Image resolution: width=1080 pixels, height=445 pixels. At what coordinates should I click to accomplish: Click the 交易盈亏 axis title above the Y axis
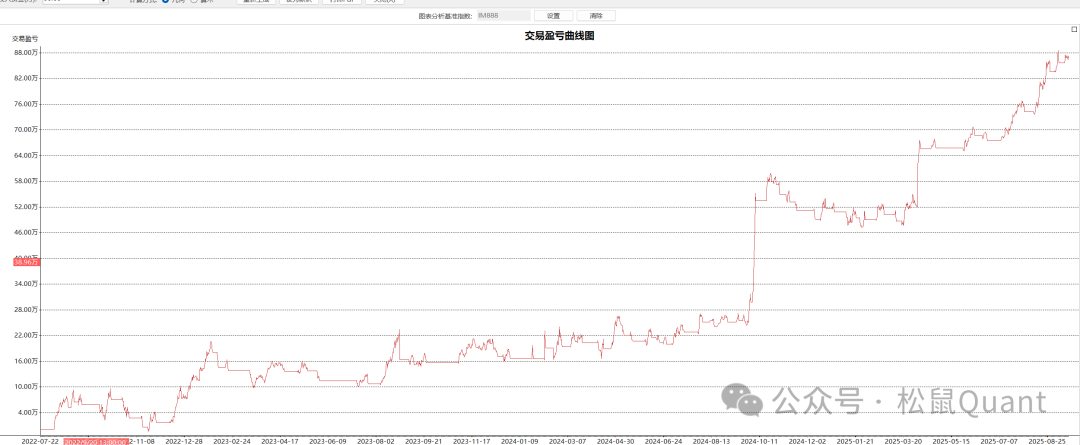coord(25,38)
